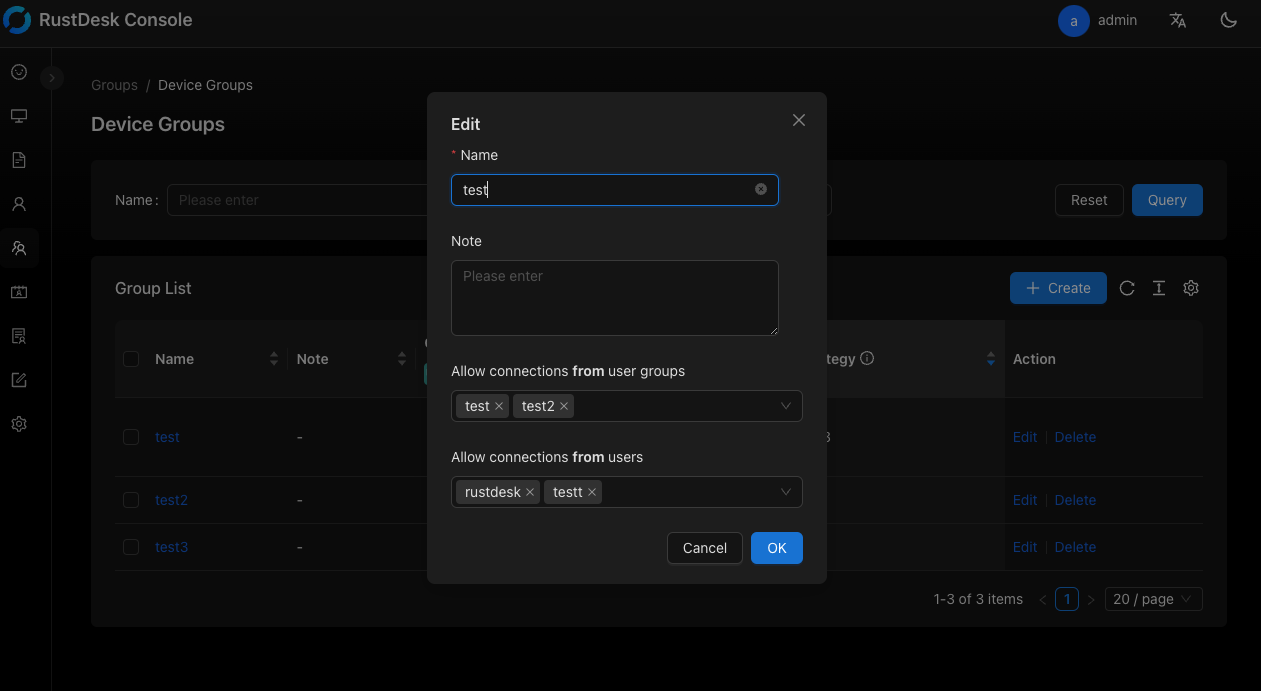The height and width of the screenshot is (691, 1261).
Task: Open the Allow connections from user groups dropdown
Action: 786,406
